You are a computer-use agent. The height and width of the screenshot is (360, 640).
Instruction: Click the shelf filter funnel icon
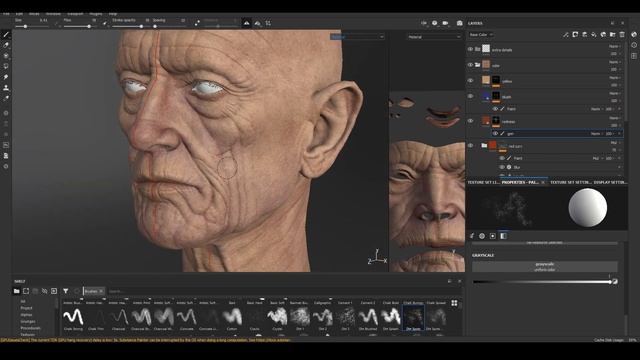click(x=66, y=291)
